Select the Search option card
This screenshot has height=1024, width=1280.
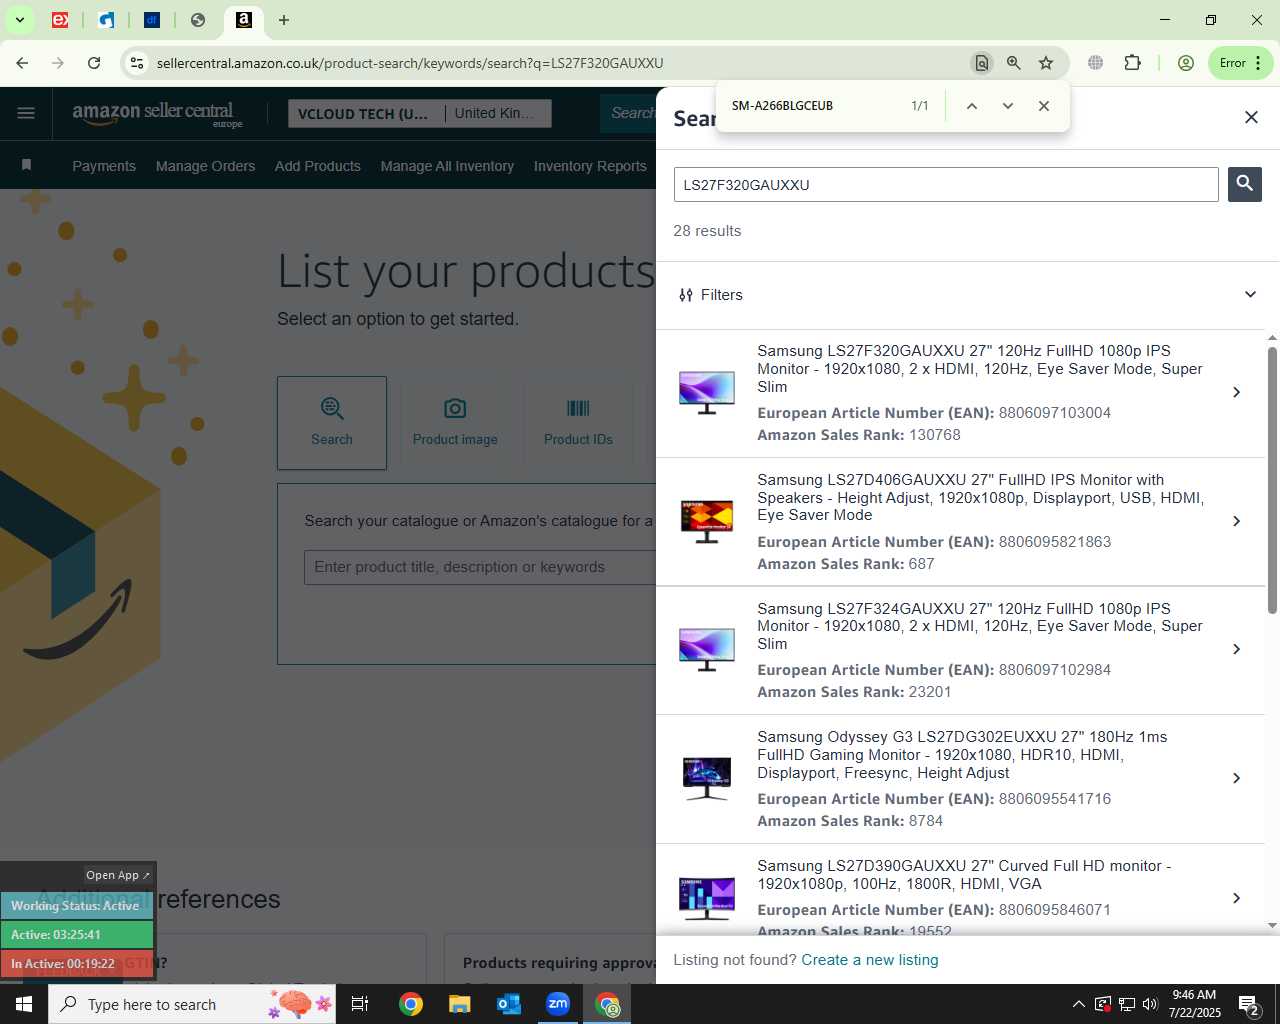(332, 423)
